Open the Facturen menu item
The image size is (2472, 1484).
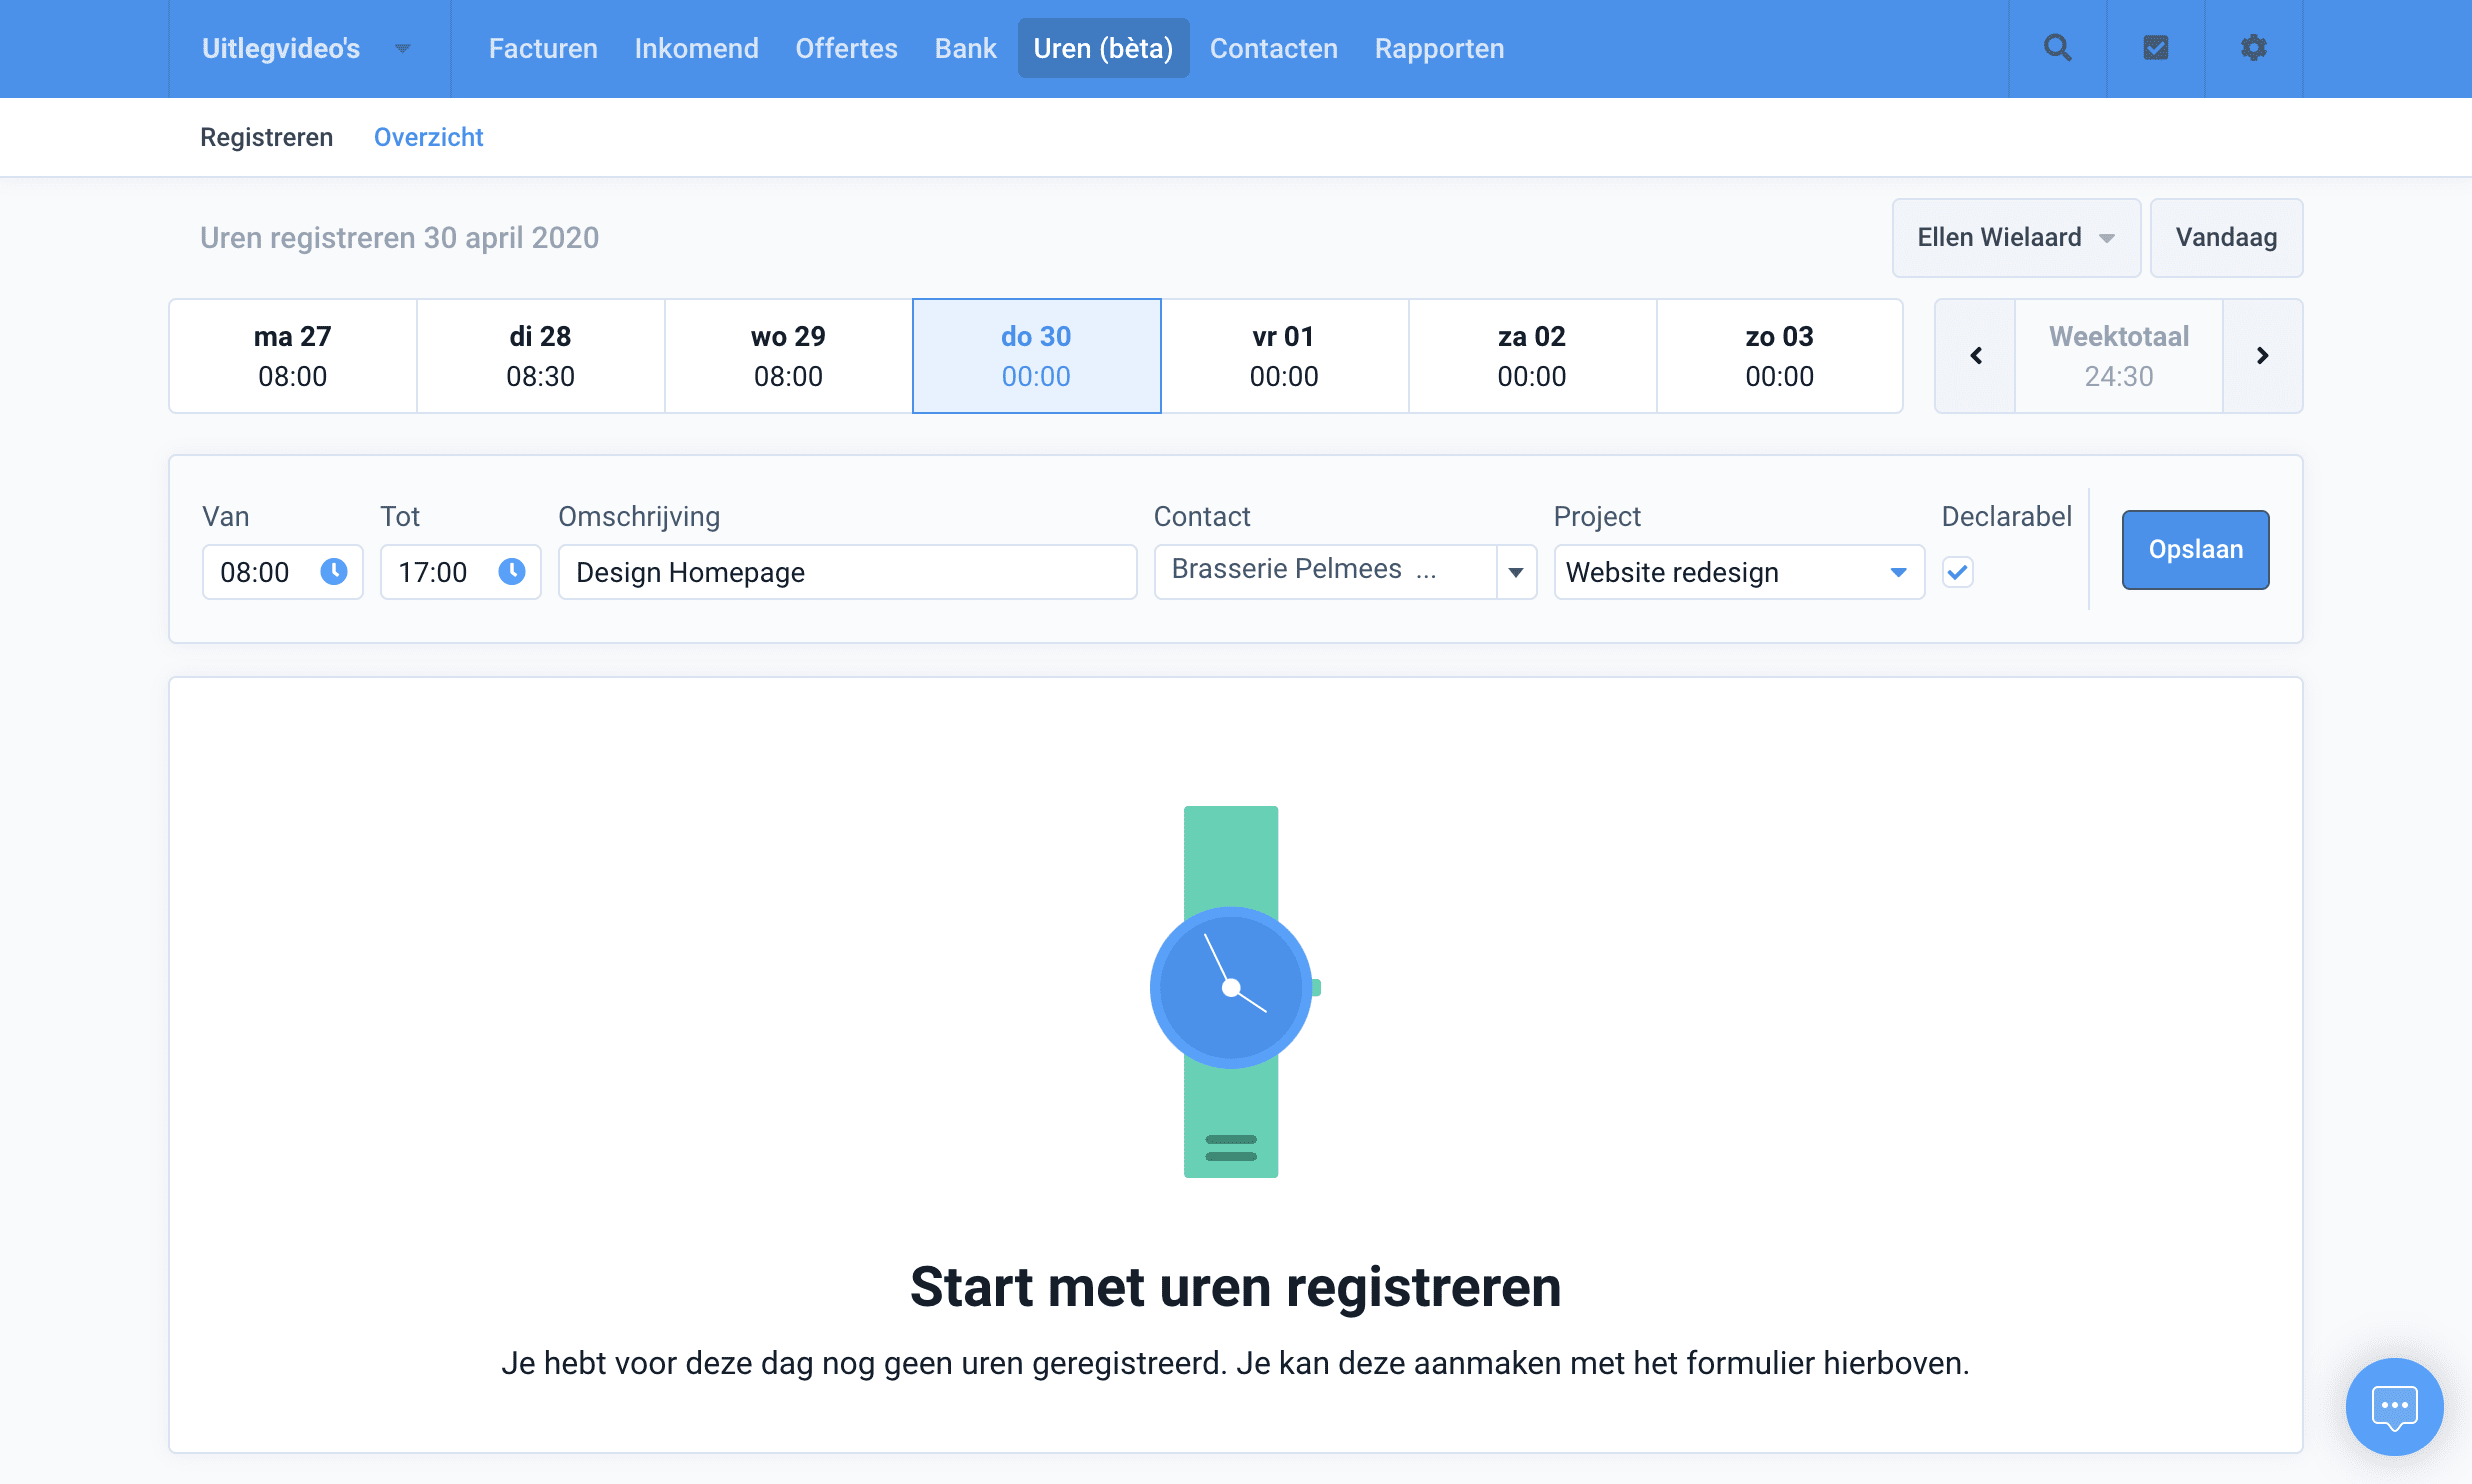[x=542, y=47]
